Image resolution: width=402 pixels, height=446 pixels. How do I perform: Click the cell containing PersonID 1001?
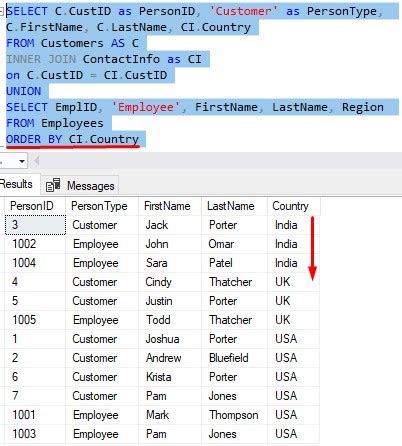coord(35,415)
